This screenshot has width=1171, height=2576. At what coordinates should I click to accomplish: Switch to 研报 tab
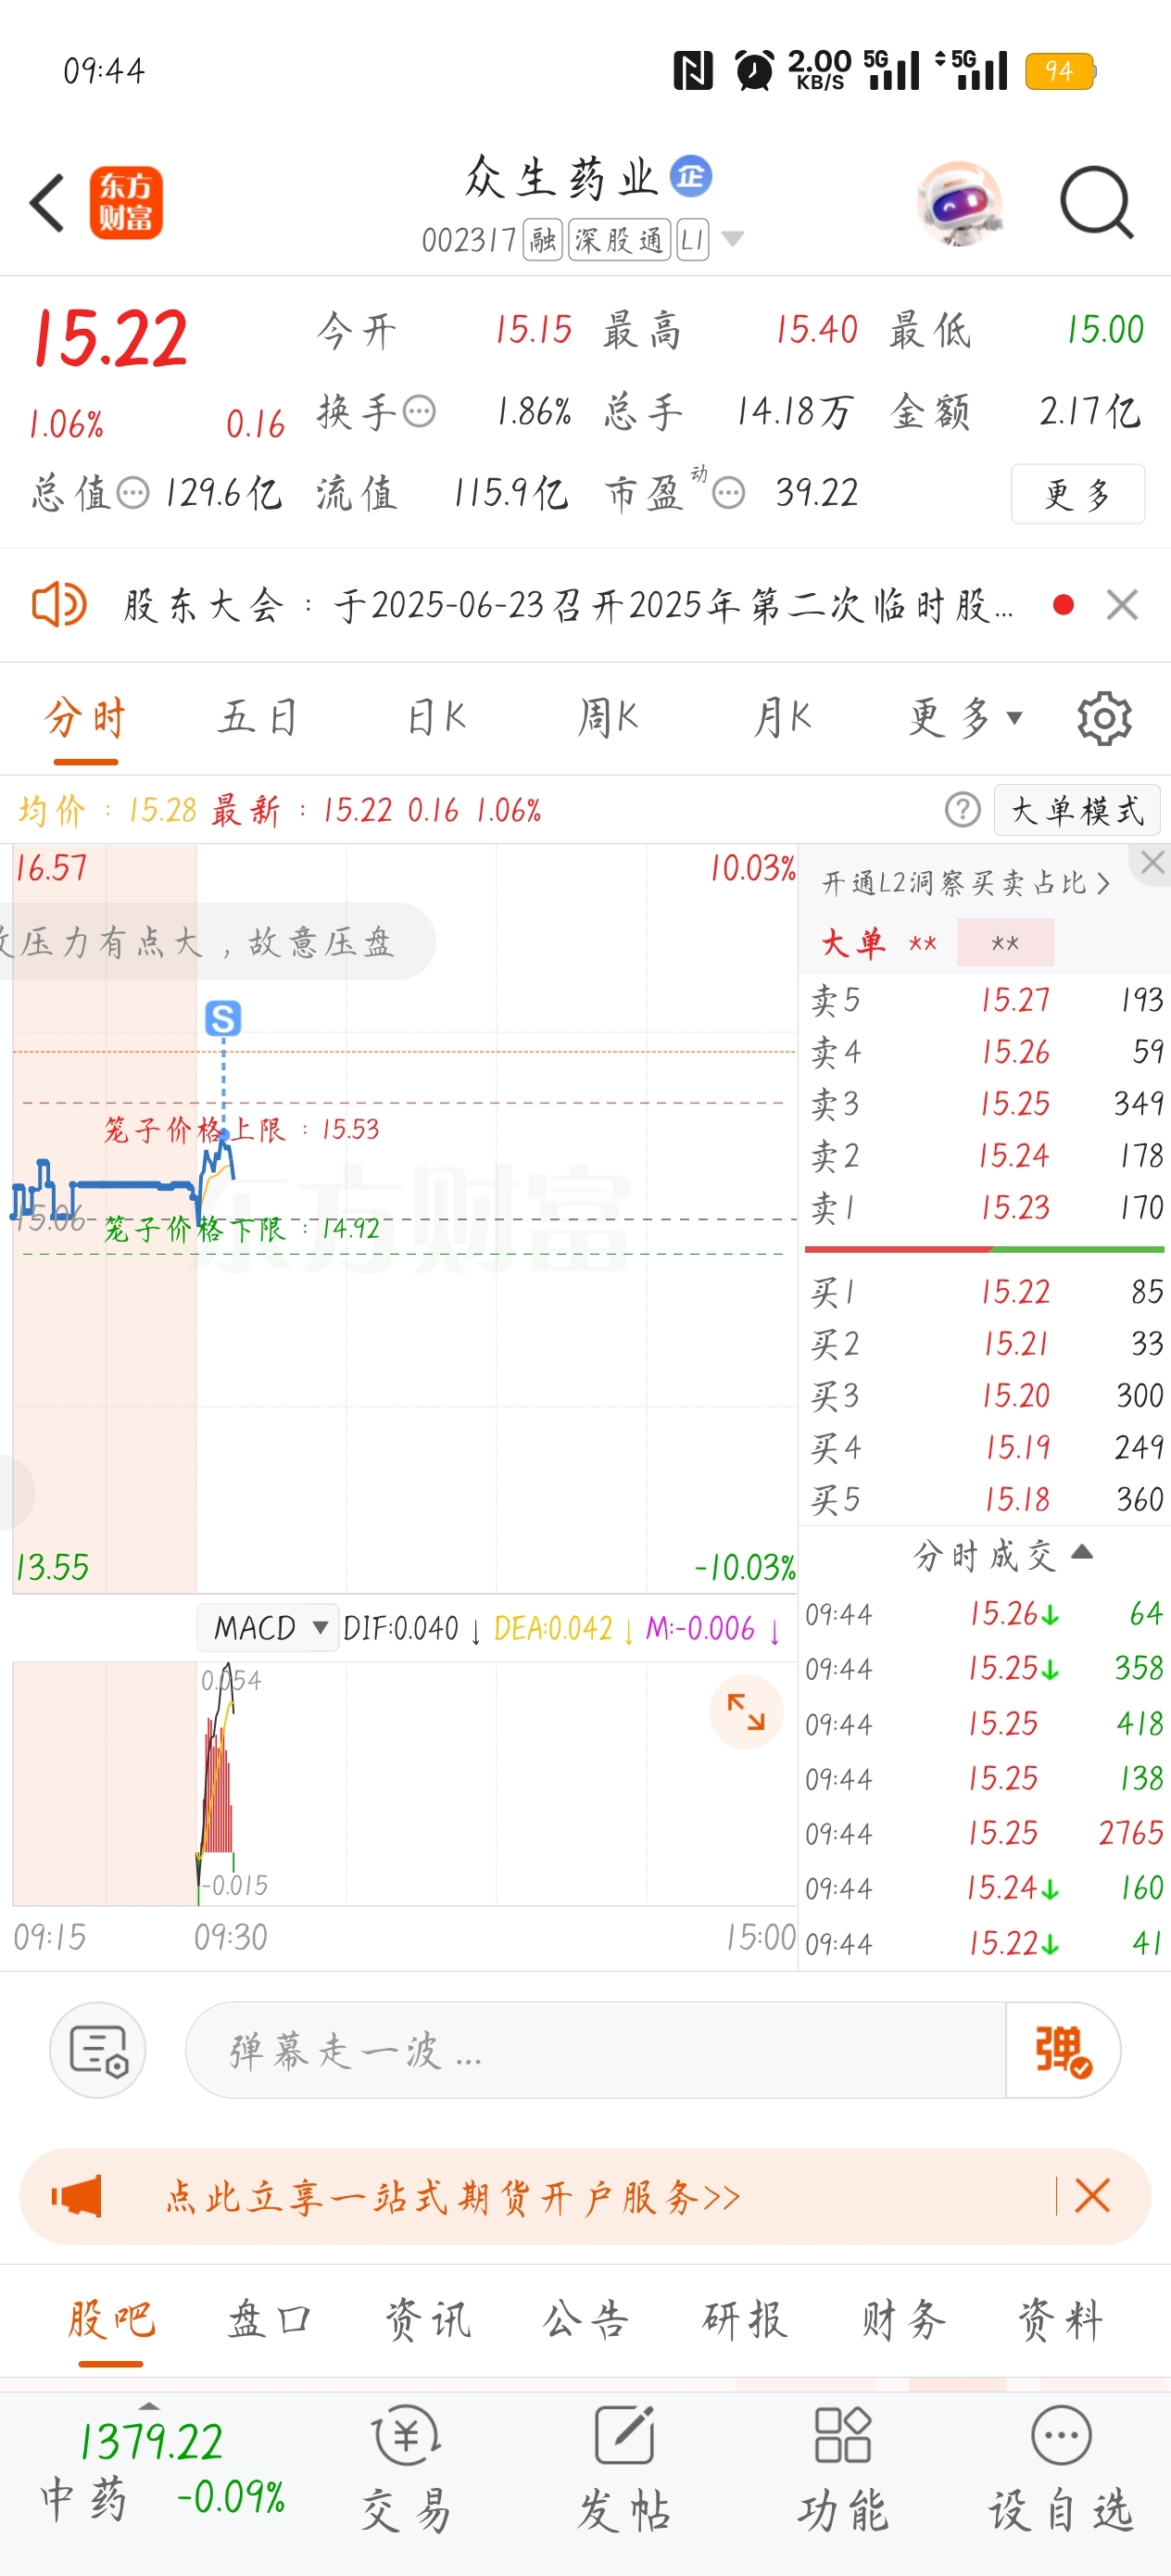[x=744, y=2320]
